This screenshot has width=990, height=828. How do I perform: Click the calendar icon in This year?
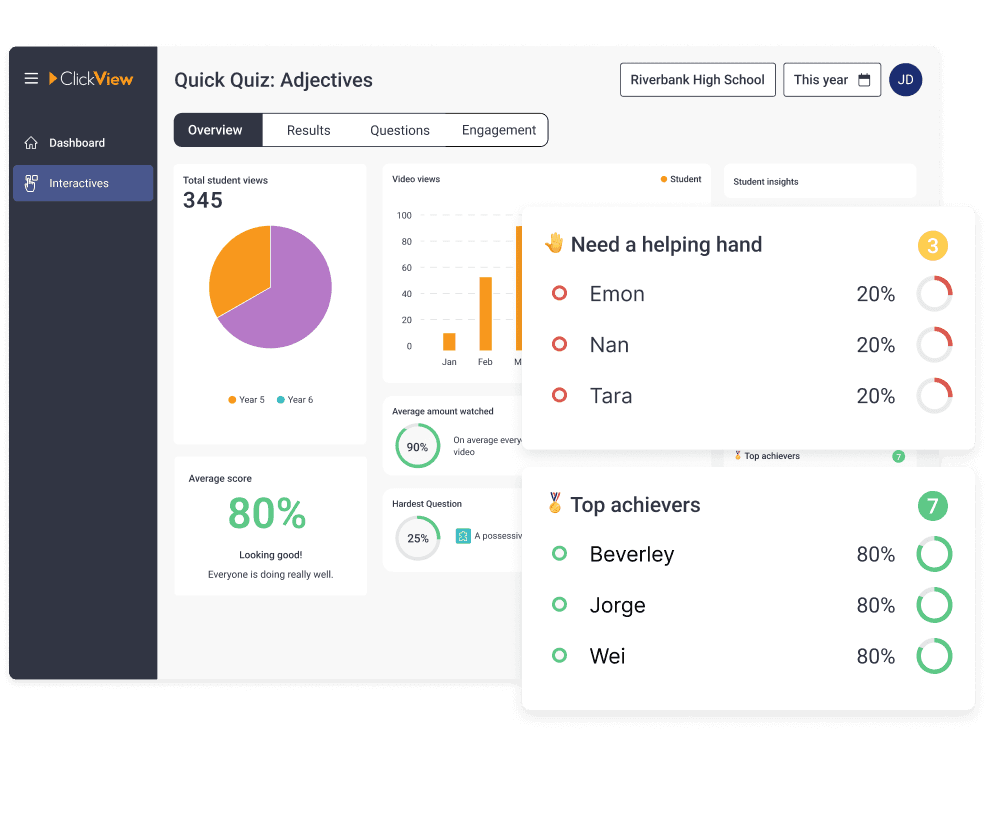click(x=864, y=80)
